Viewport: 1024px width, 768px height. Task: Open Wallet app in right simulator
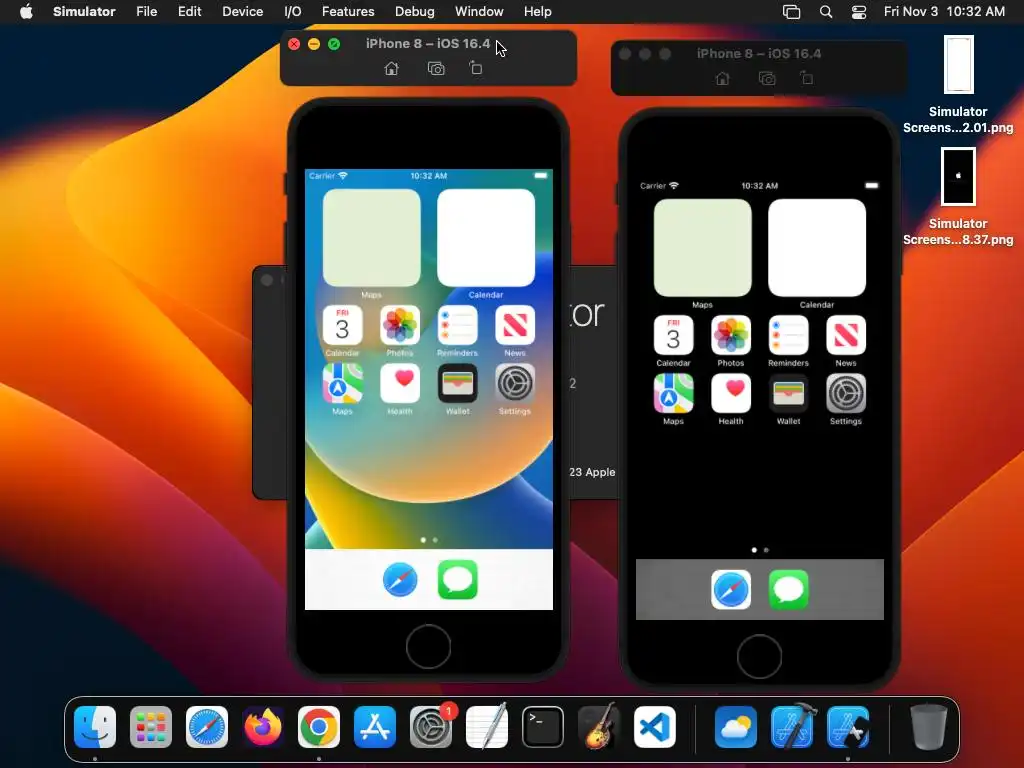[x=788, y=393]
